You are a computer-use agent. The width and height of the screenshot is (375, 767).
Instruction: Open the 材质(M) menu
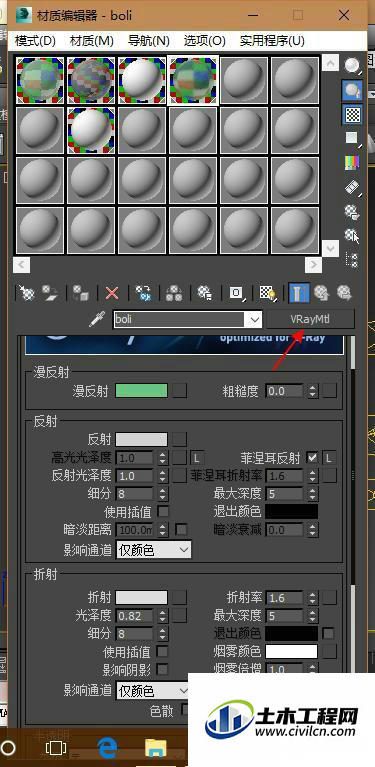click(92, 41)
